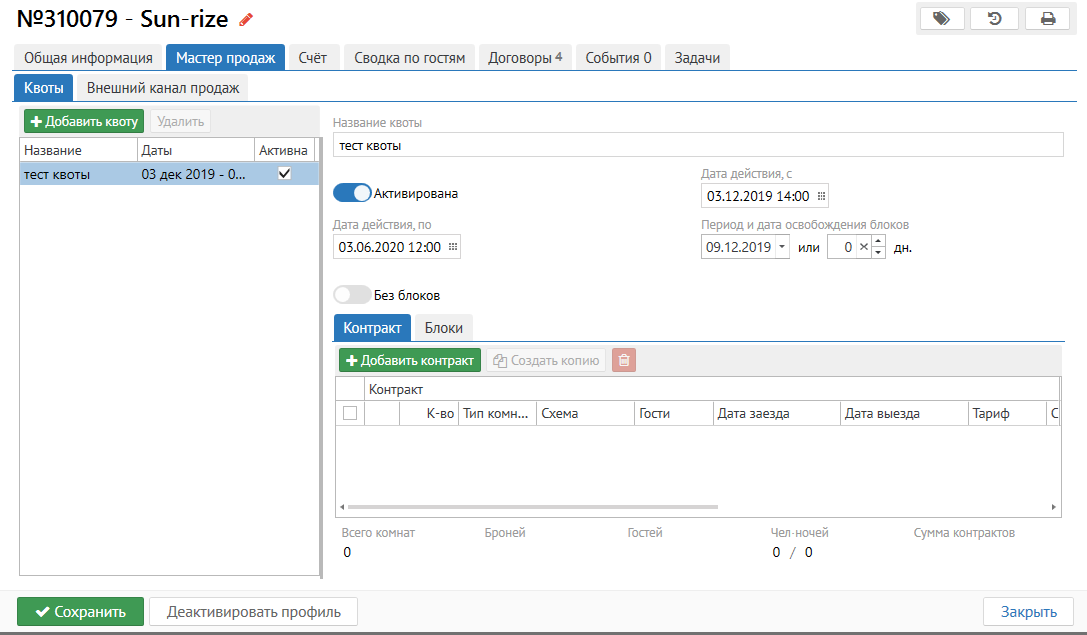Enable the Без блоков switch

tap(352, 295)
